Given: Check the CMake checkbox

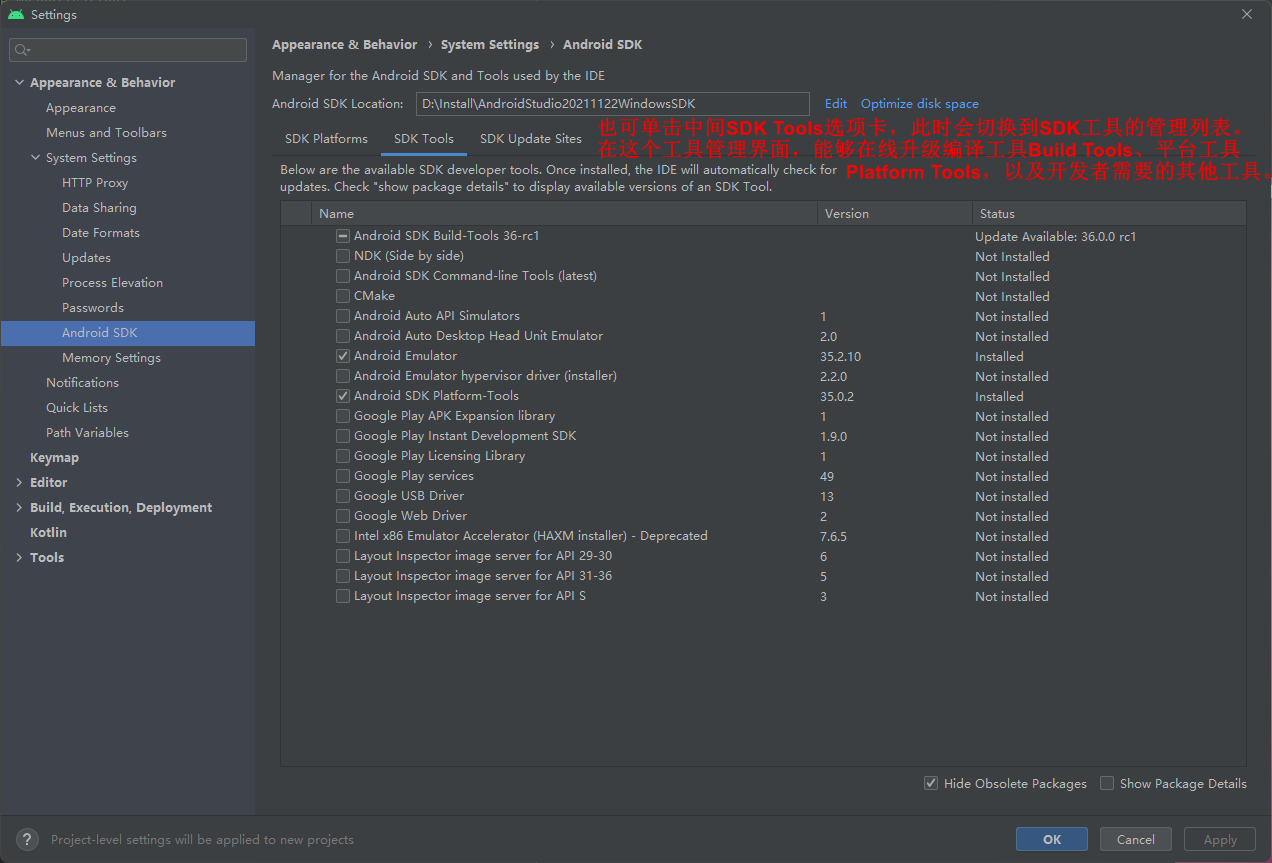Looking at the screenshot, I should 343,296.
